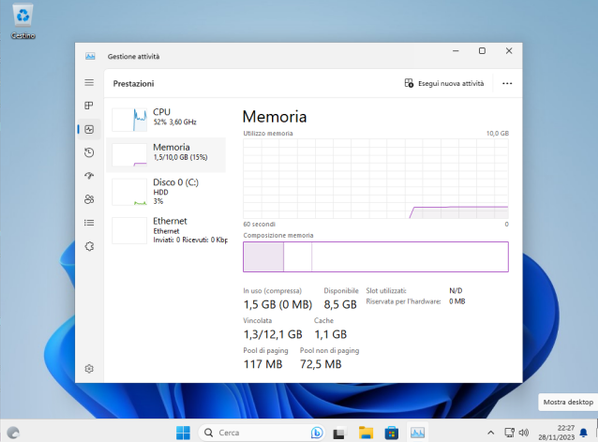
Task: Open the Details list icon in sidebar
Action: [89, 223]
